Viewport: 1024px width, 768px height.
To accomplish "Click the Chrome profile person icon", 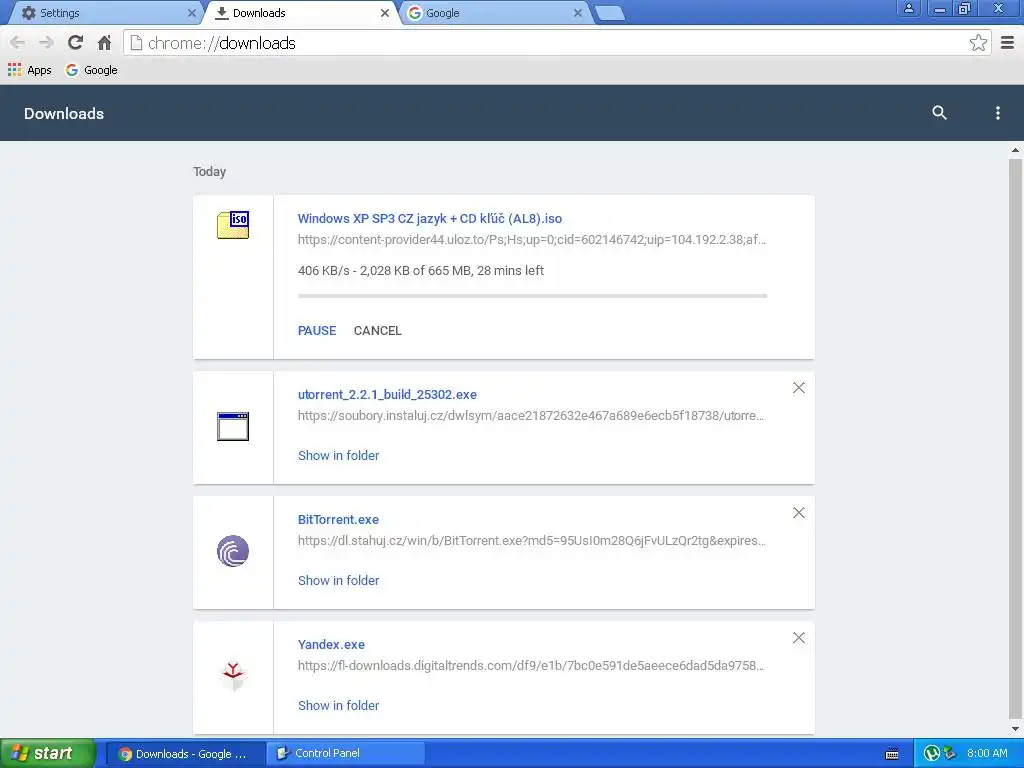I will tap(908, 8).
